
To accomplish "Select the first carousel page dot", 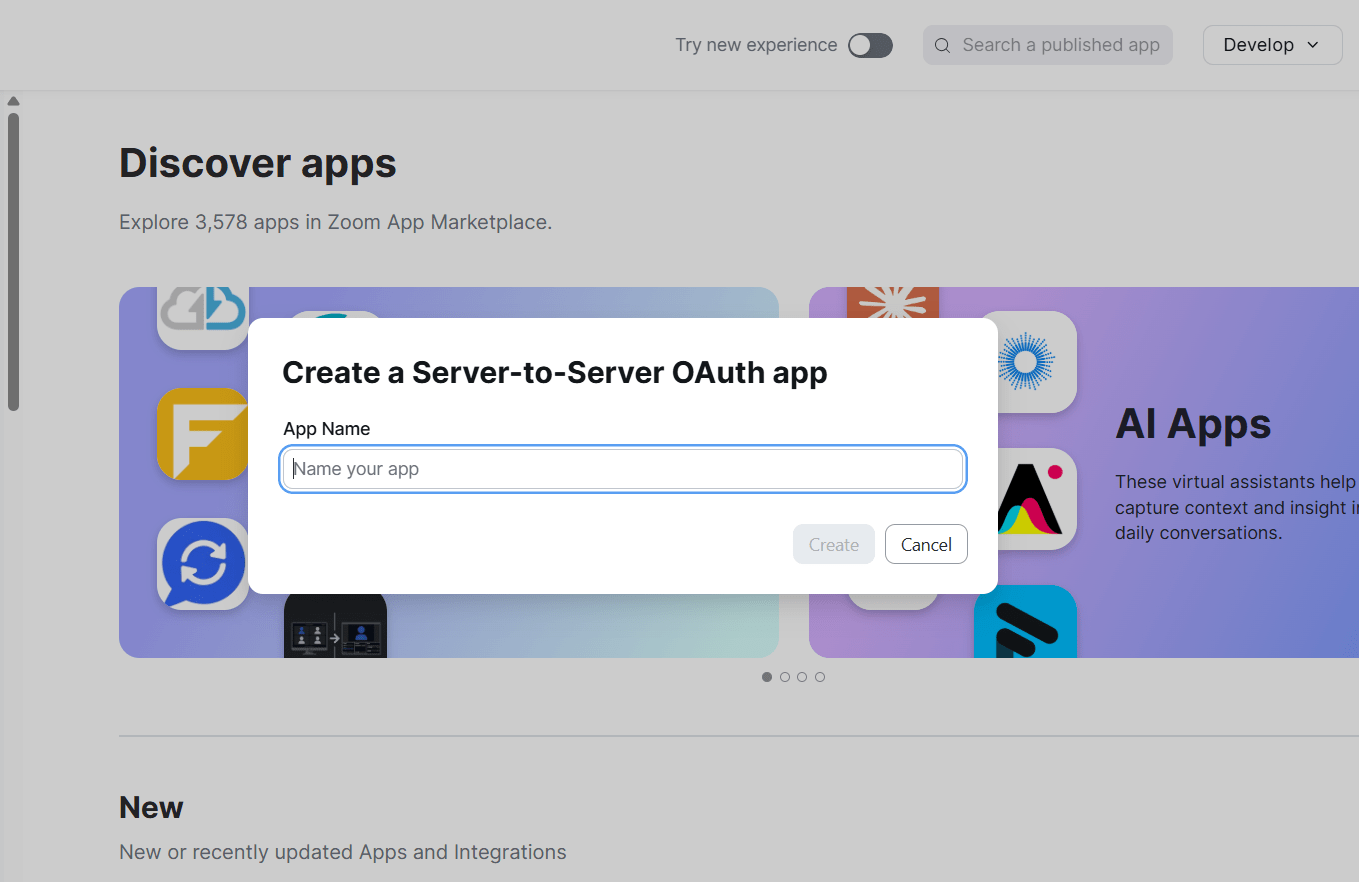I will (x=767, y=677).
